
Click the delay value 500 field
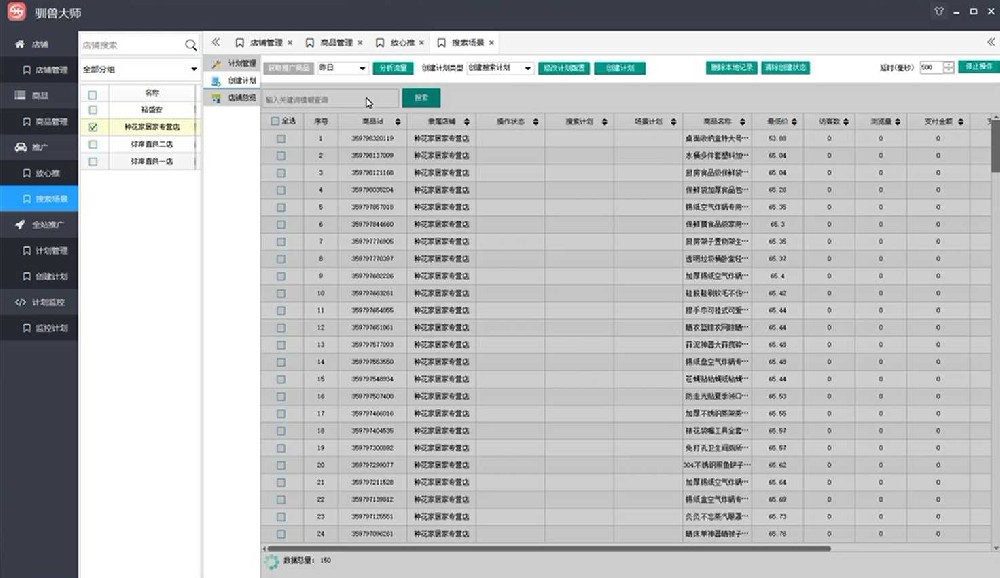tap(930, 68)
